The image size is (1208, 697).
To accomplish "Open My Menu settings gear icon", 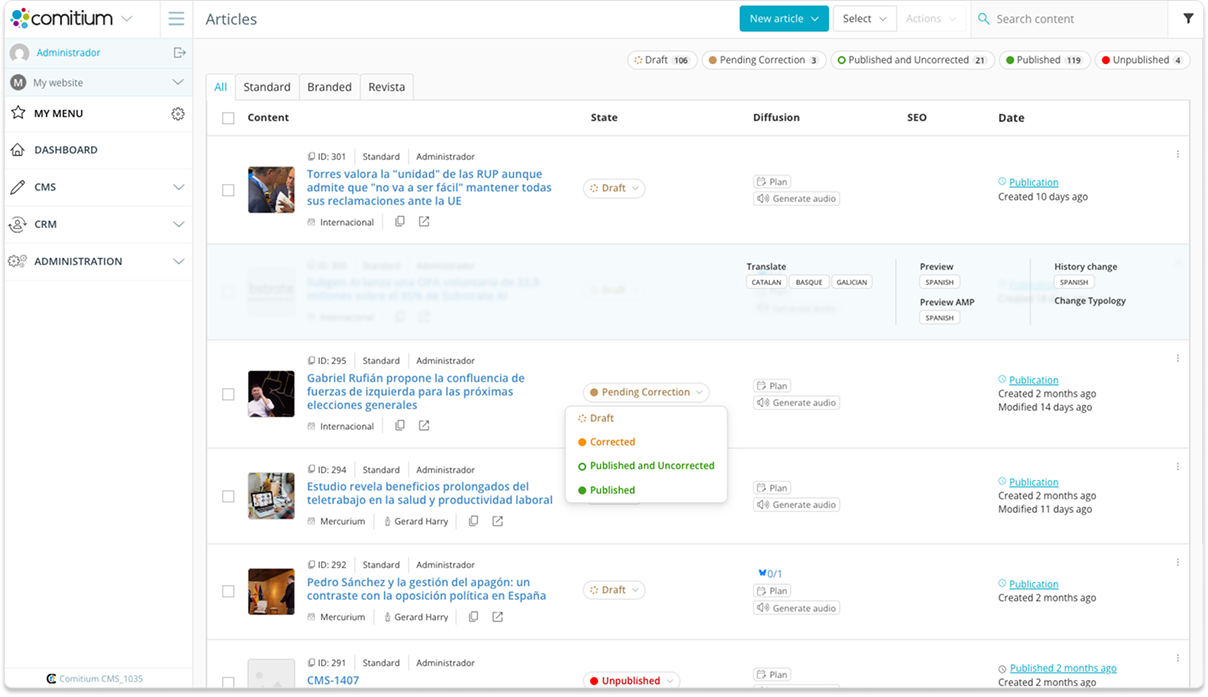I will (178, 114).
